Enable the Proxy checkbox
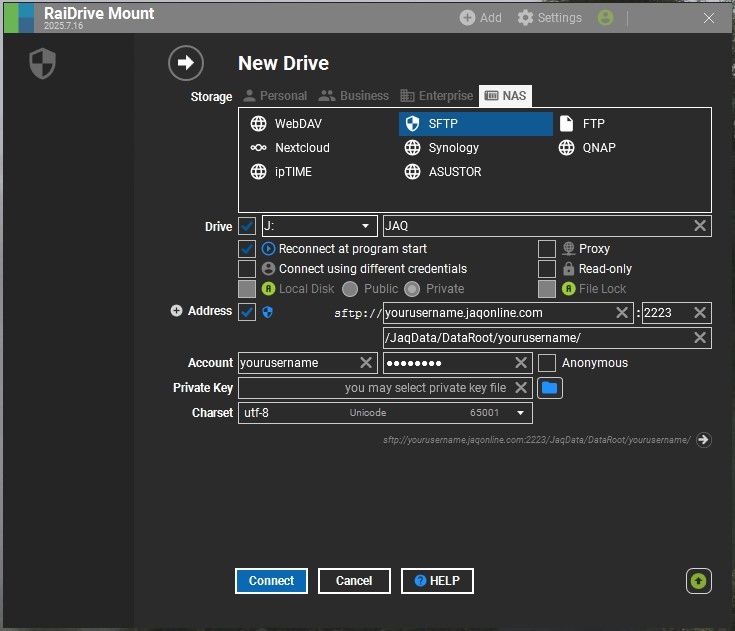 pos(547,249)
